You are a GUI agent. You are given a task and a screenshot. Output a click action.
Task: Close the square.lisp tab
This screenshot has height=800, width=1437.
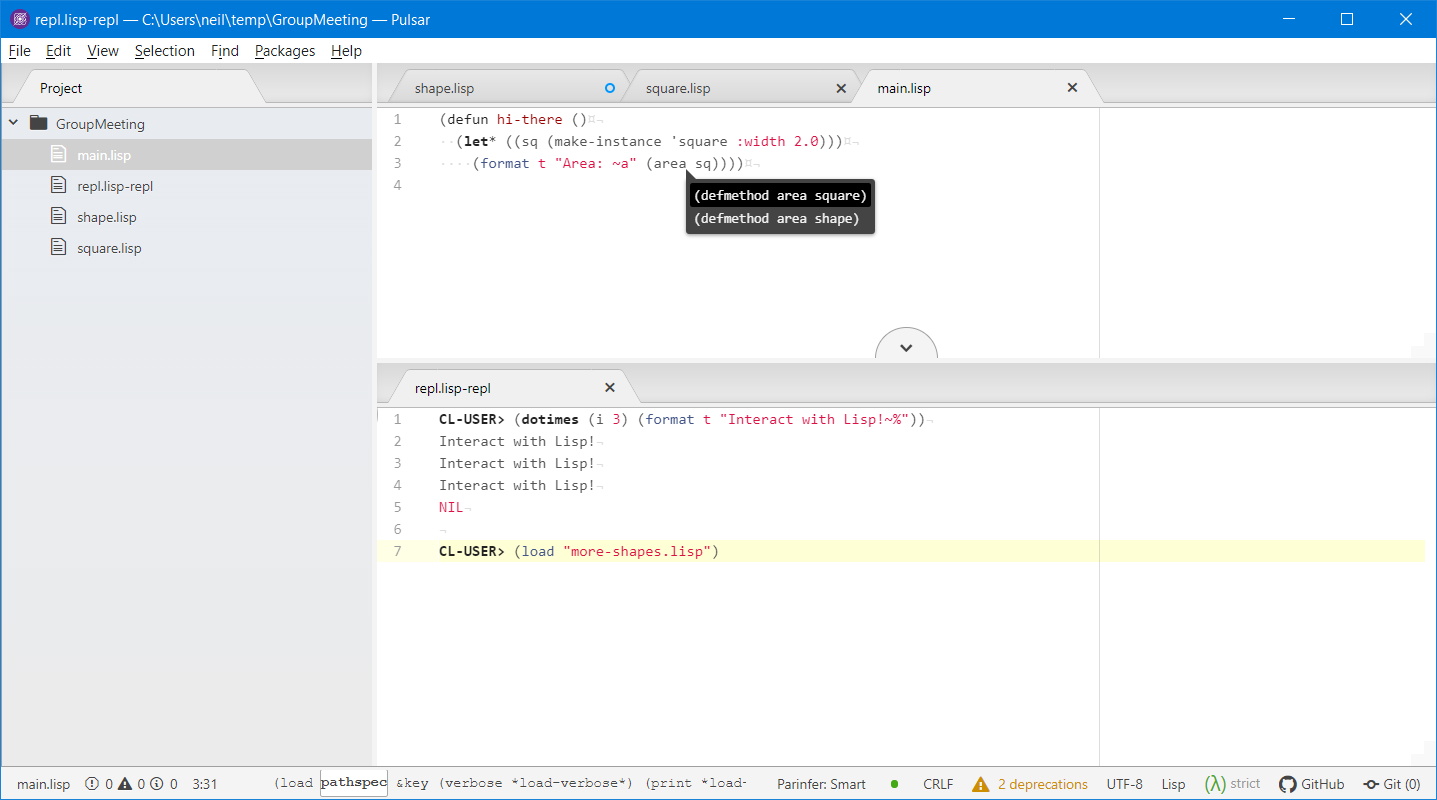tap(841, 88)
